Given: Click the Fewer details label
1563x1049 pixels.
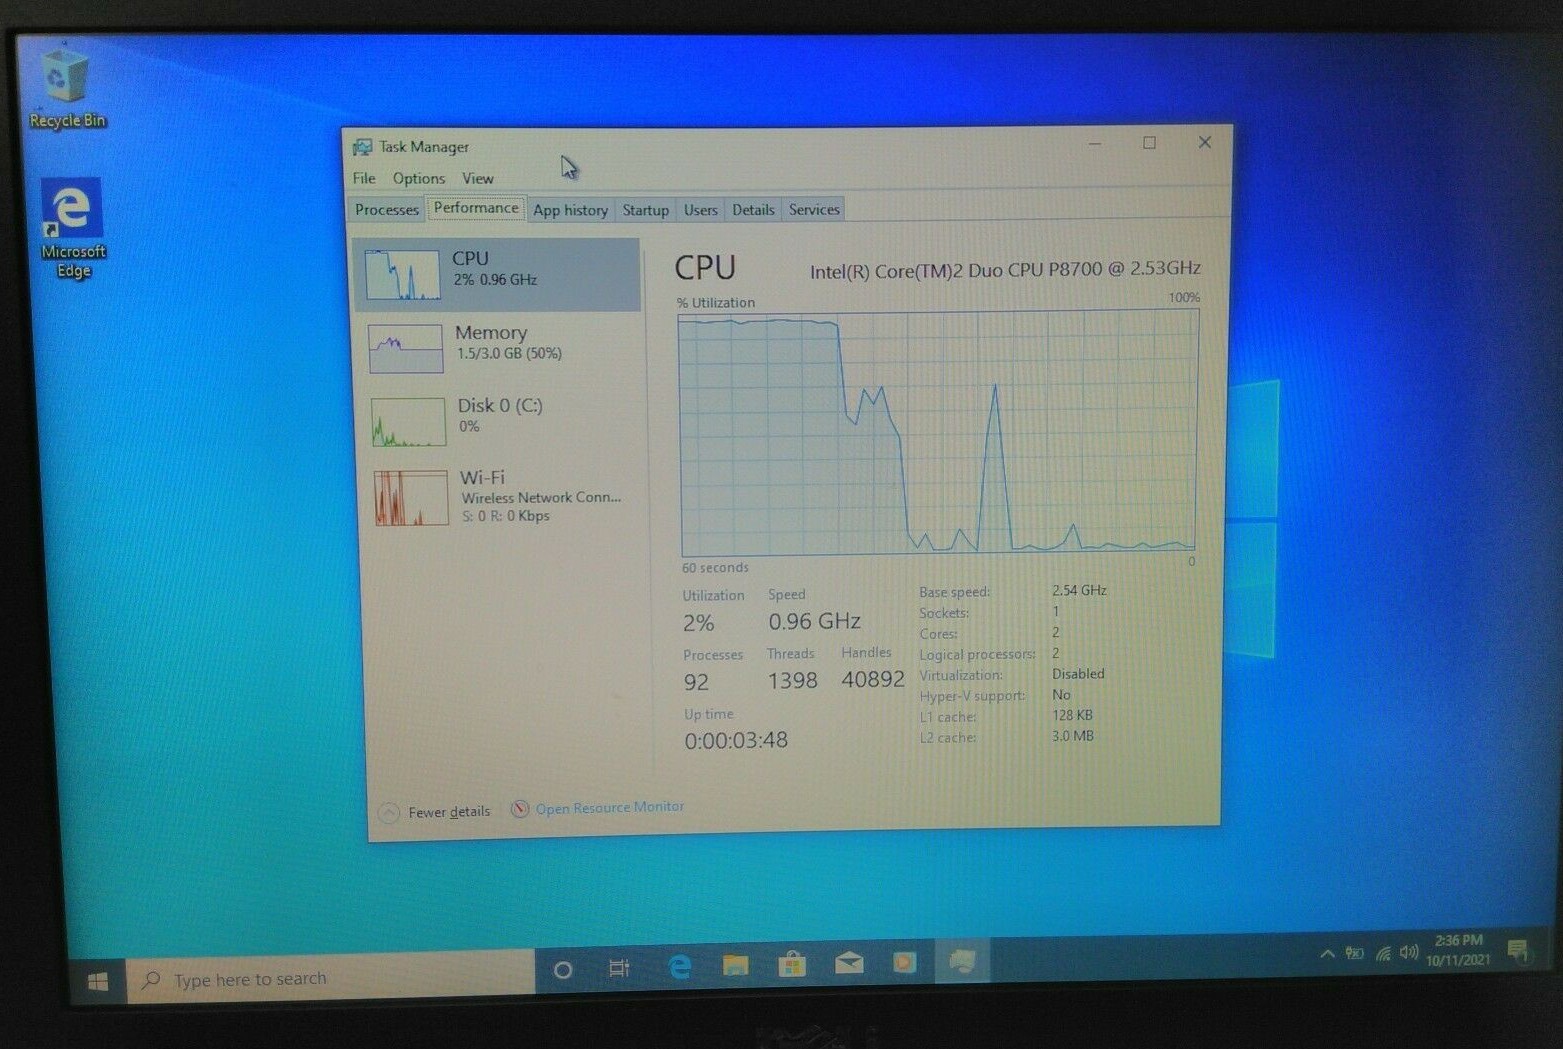Looking at the screenshot, I should [x=449, y=812].
